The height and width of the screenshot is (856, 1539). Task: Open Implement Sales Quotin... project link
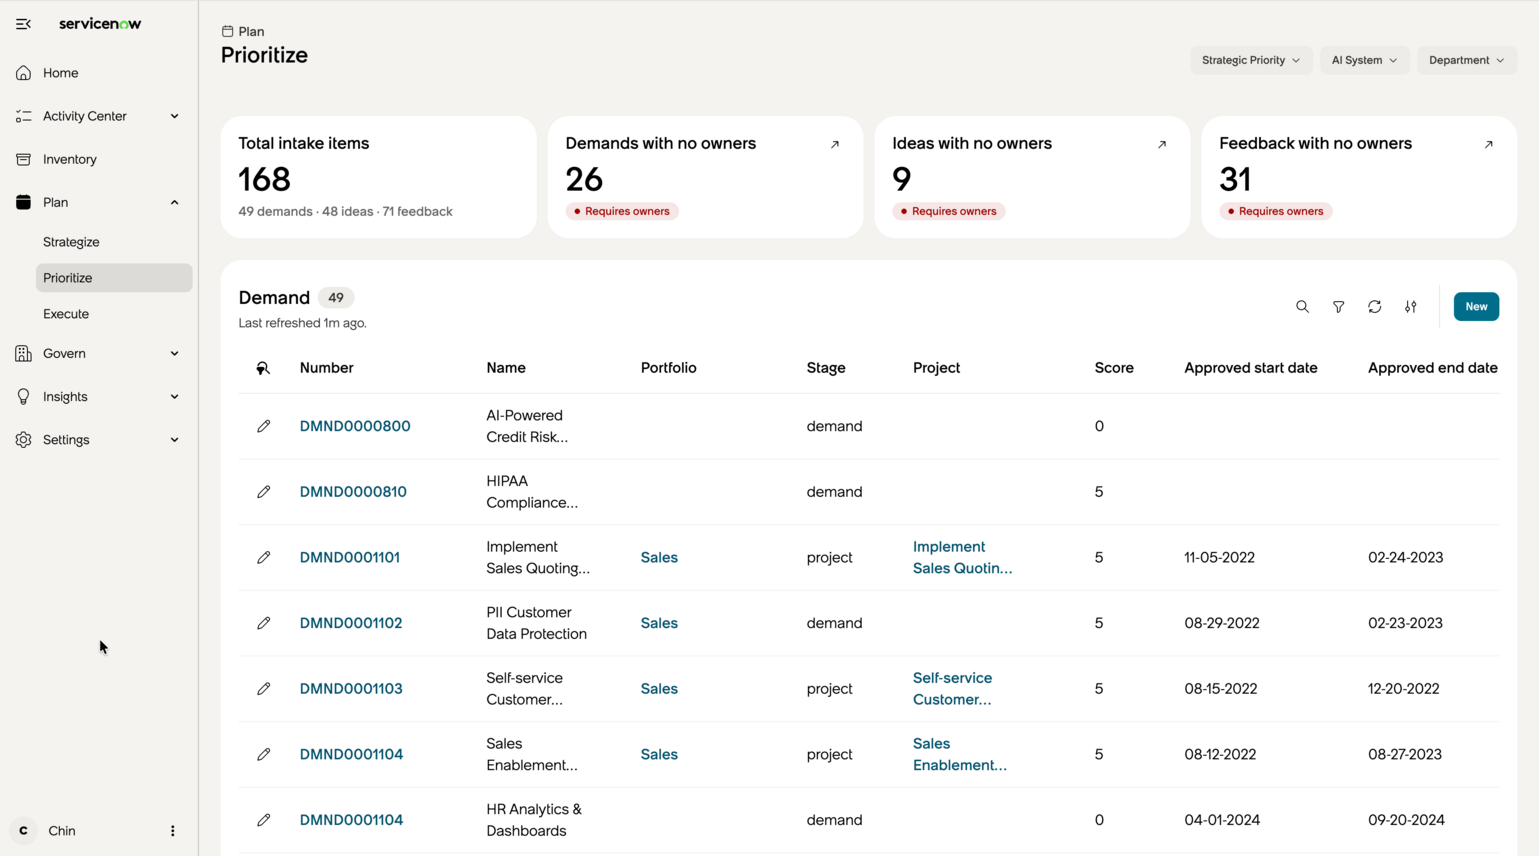point(962,557)
